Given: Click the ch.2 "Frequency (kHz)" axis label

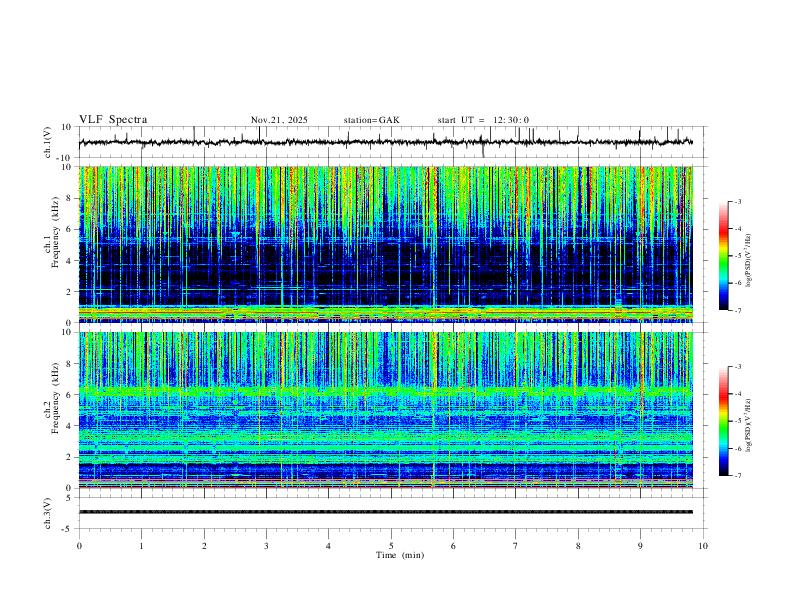Looking at the screenshot, I should tap(56, 398).
